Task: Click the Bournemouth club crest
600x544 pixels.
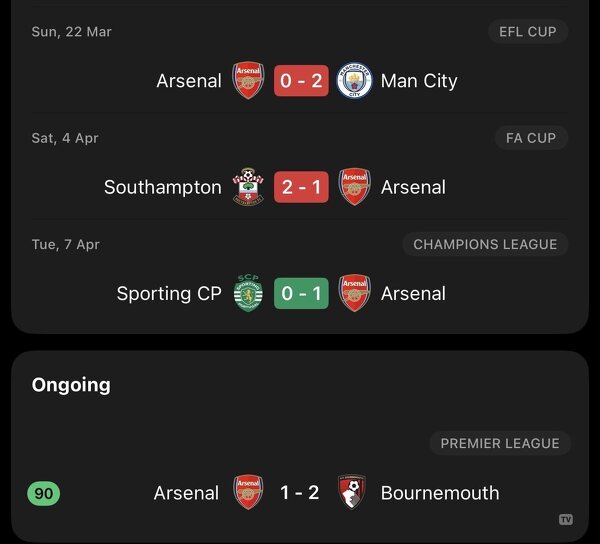Action: (353, 492)
